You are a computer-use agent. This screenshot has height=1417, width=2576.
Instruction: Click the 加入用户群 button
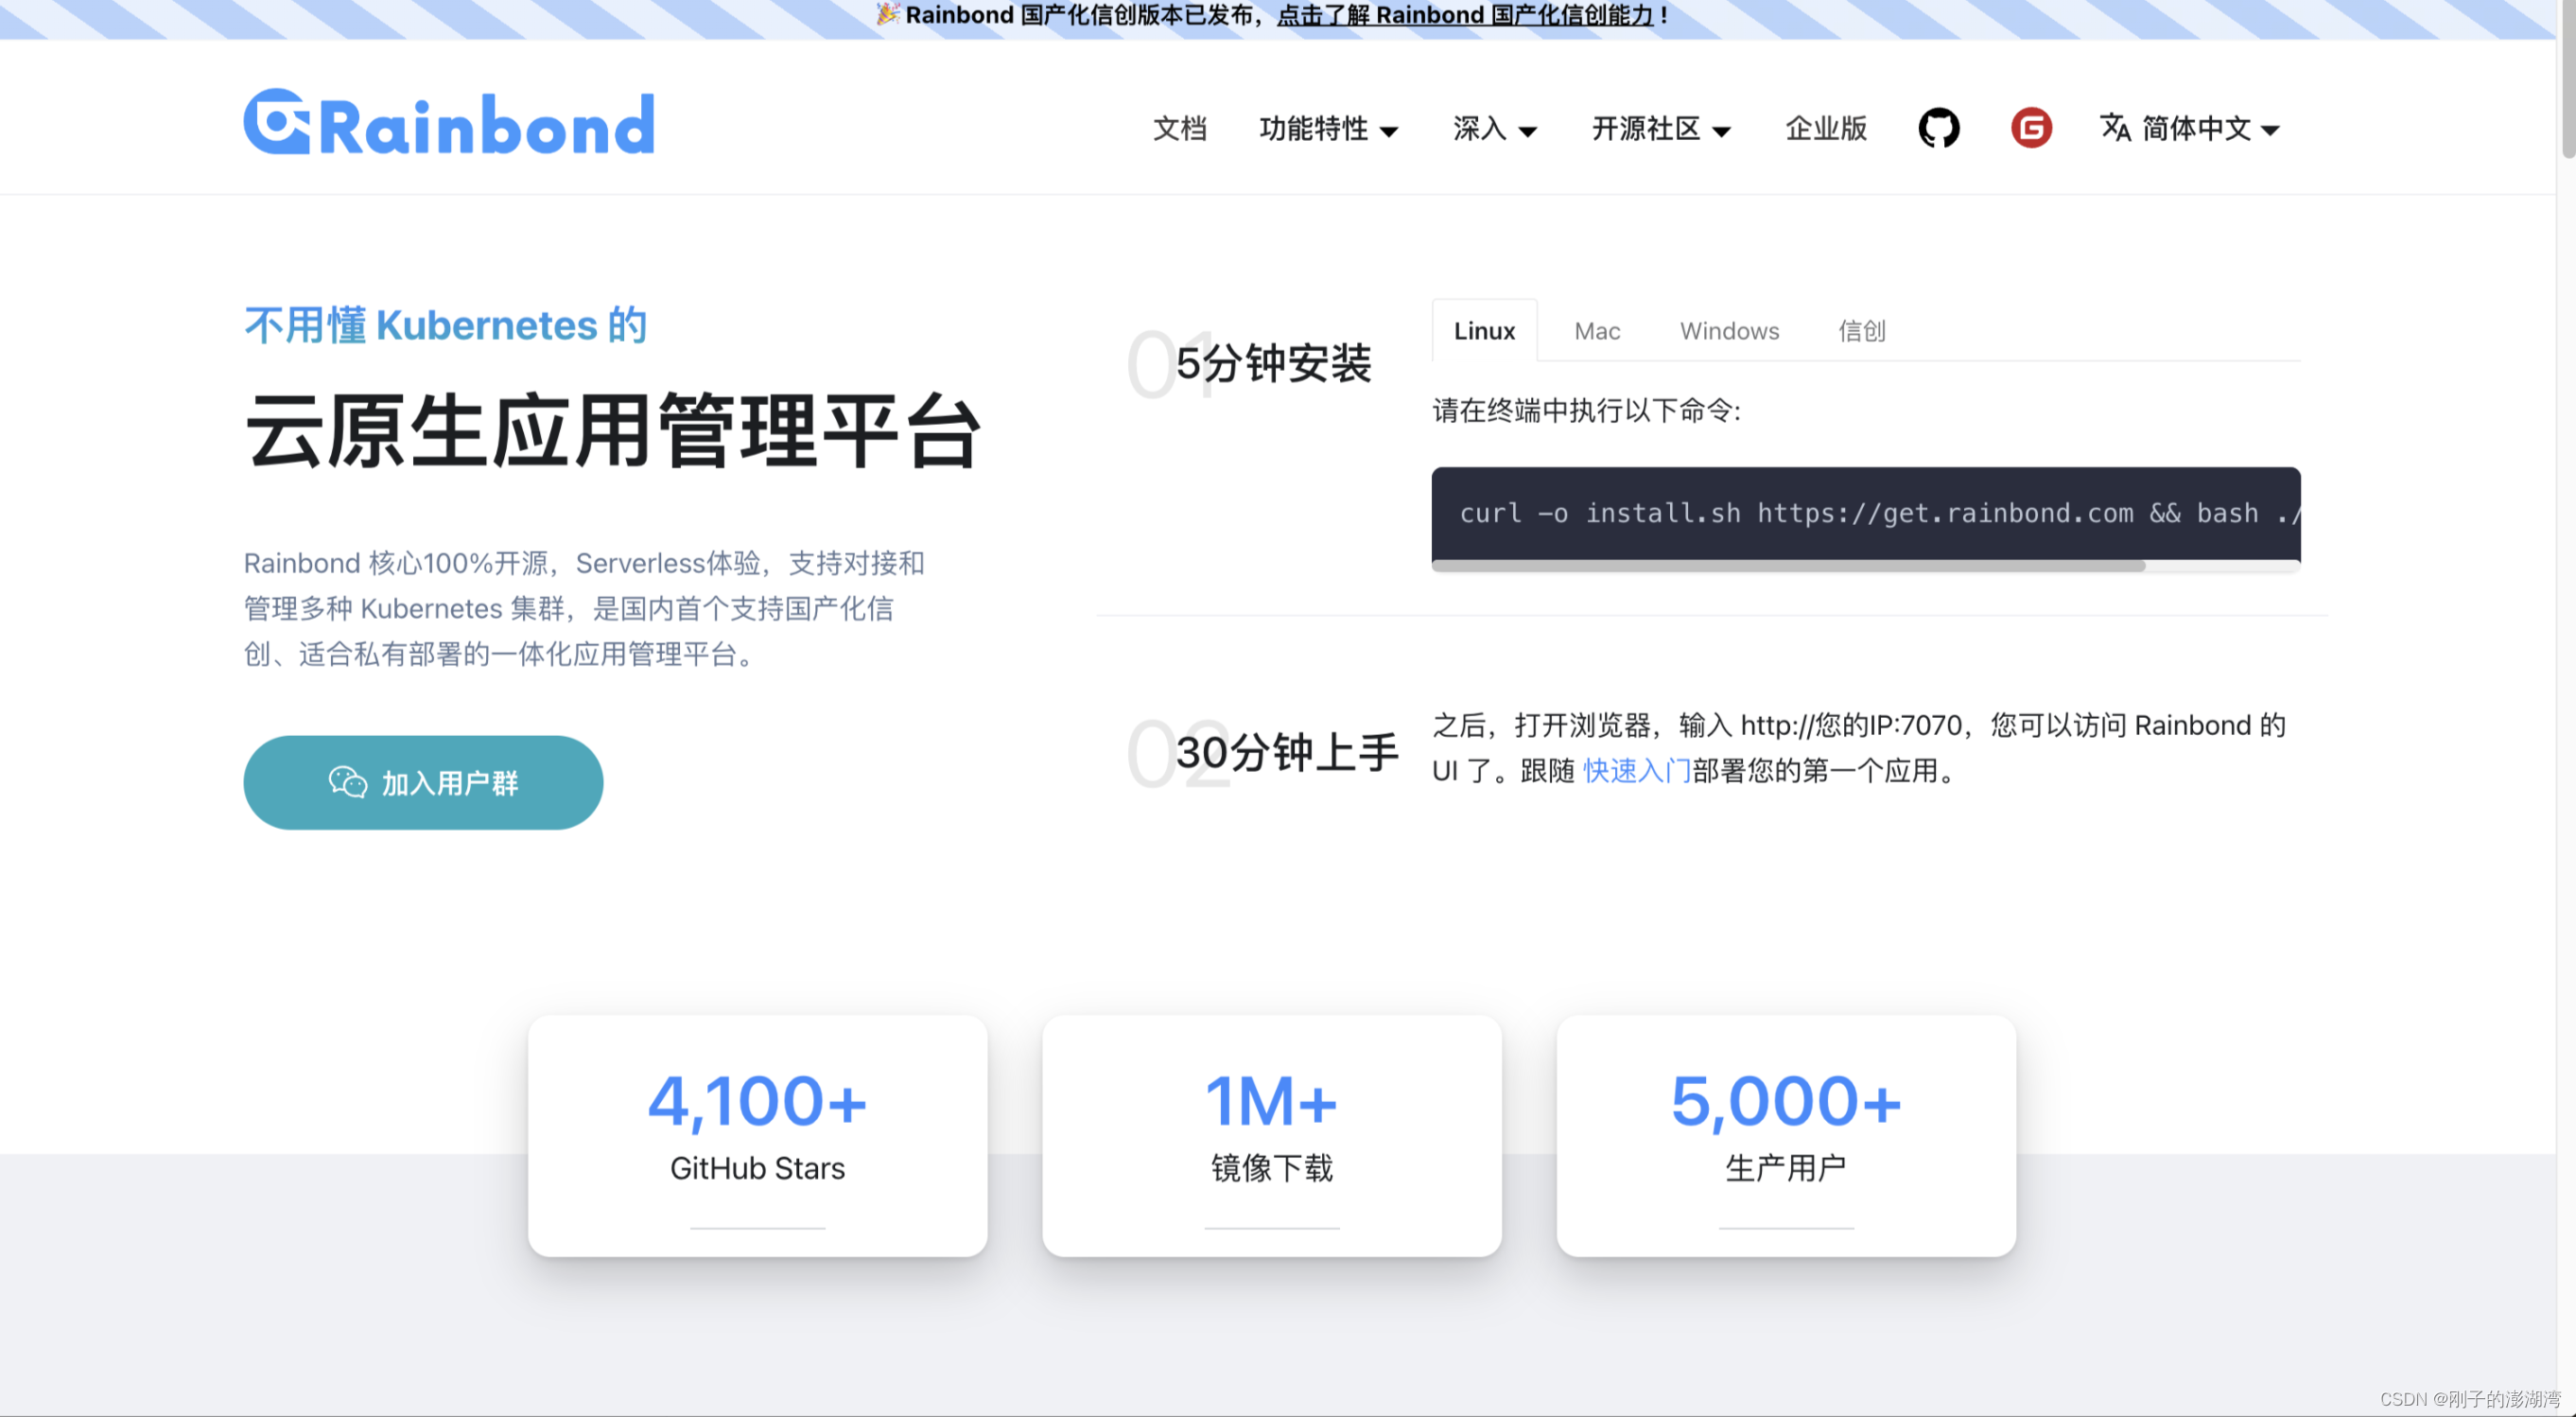[423, 782]
